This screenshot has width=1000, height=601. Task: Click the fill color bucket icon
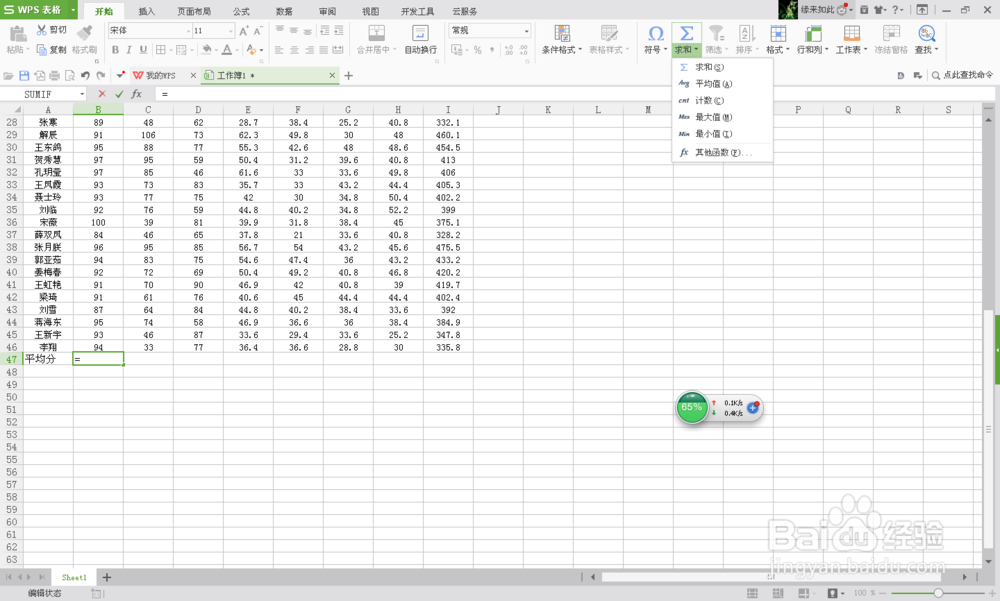207,50
